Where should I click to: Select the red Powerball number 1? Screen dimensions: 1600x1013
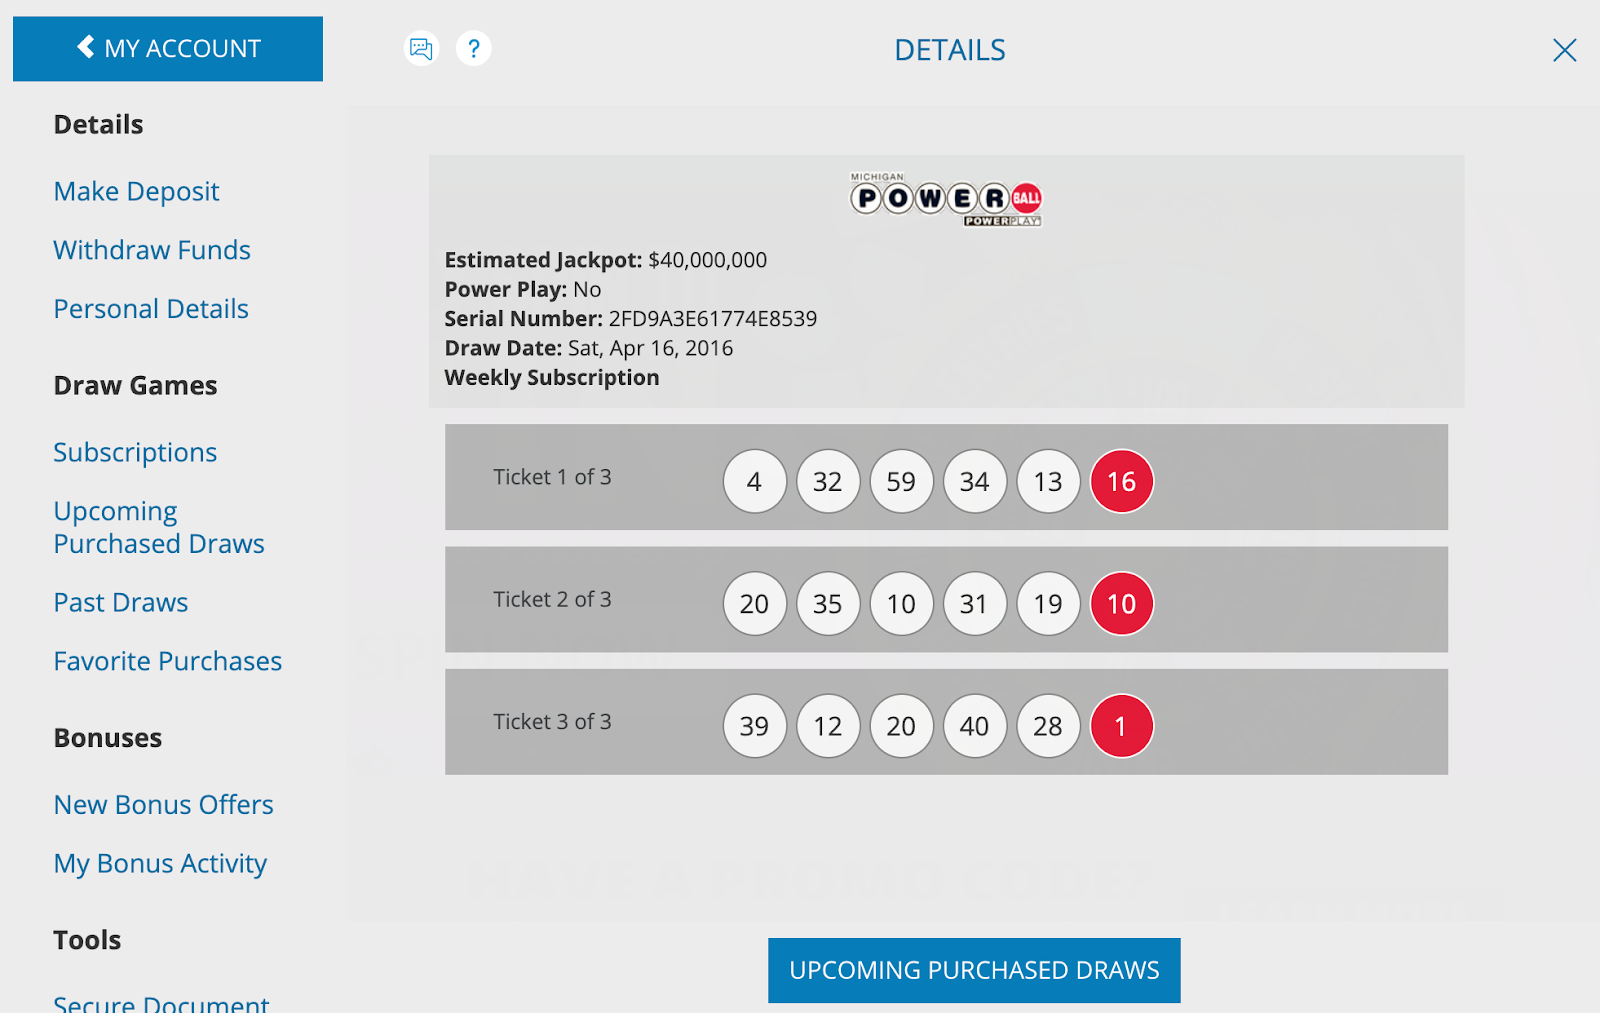pyautogui.click(x=1121, y=726)
